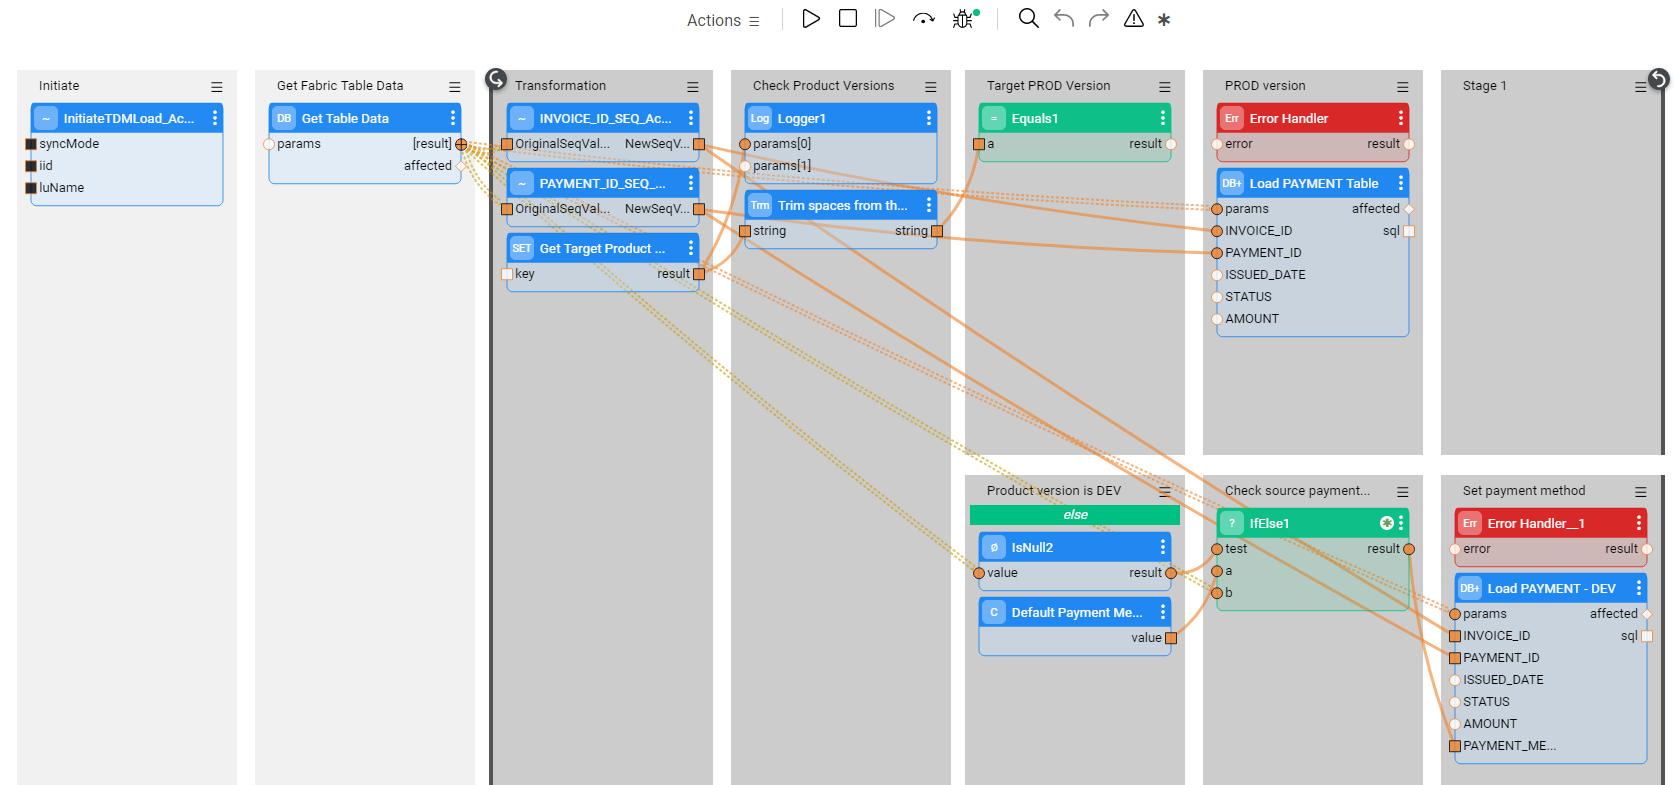Open PAYMENT_ID_SEQ actor options dots

(x=691, y=183)
